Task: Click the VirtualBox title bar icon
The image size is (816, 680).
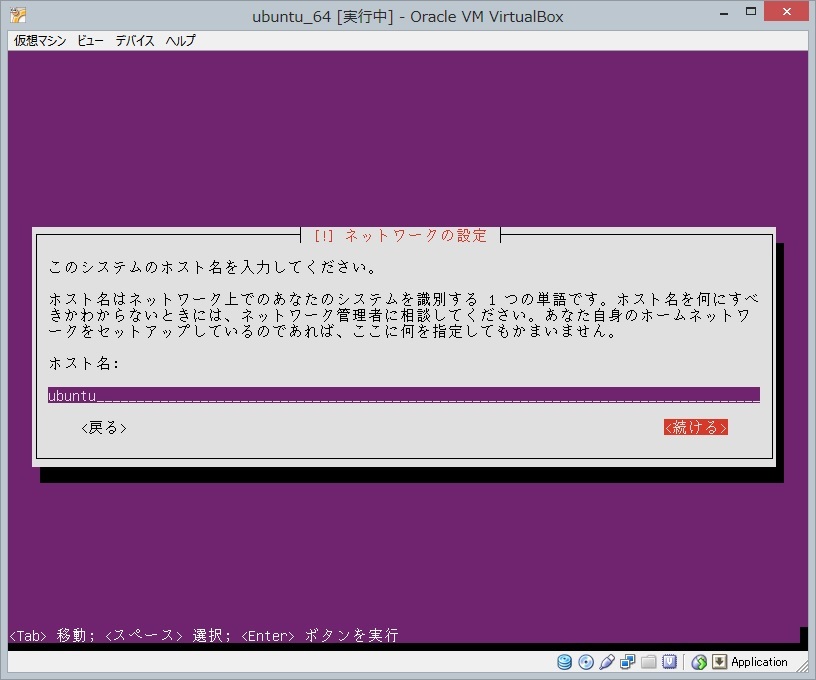Action: click(x=18, y=15)
